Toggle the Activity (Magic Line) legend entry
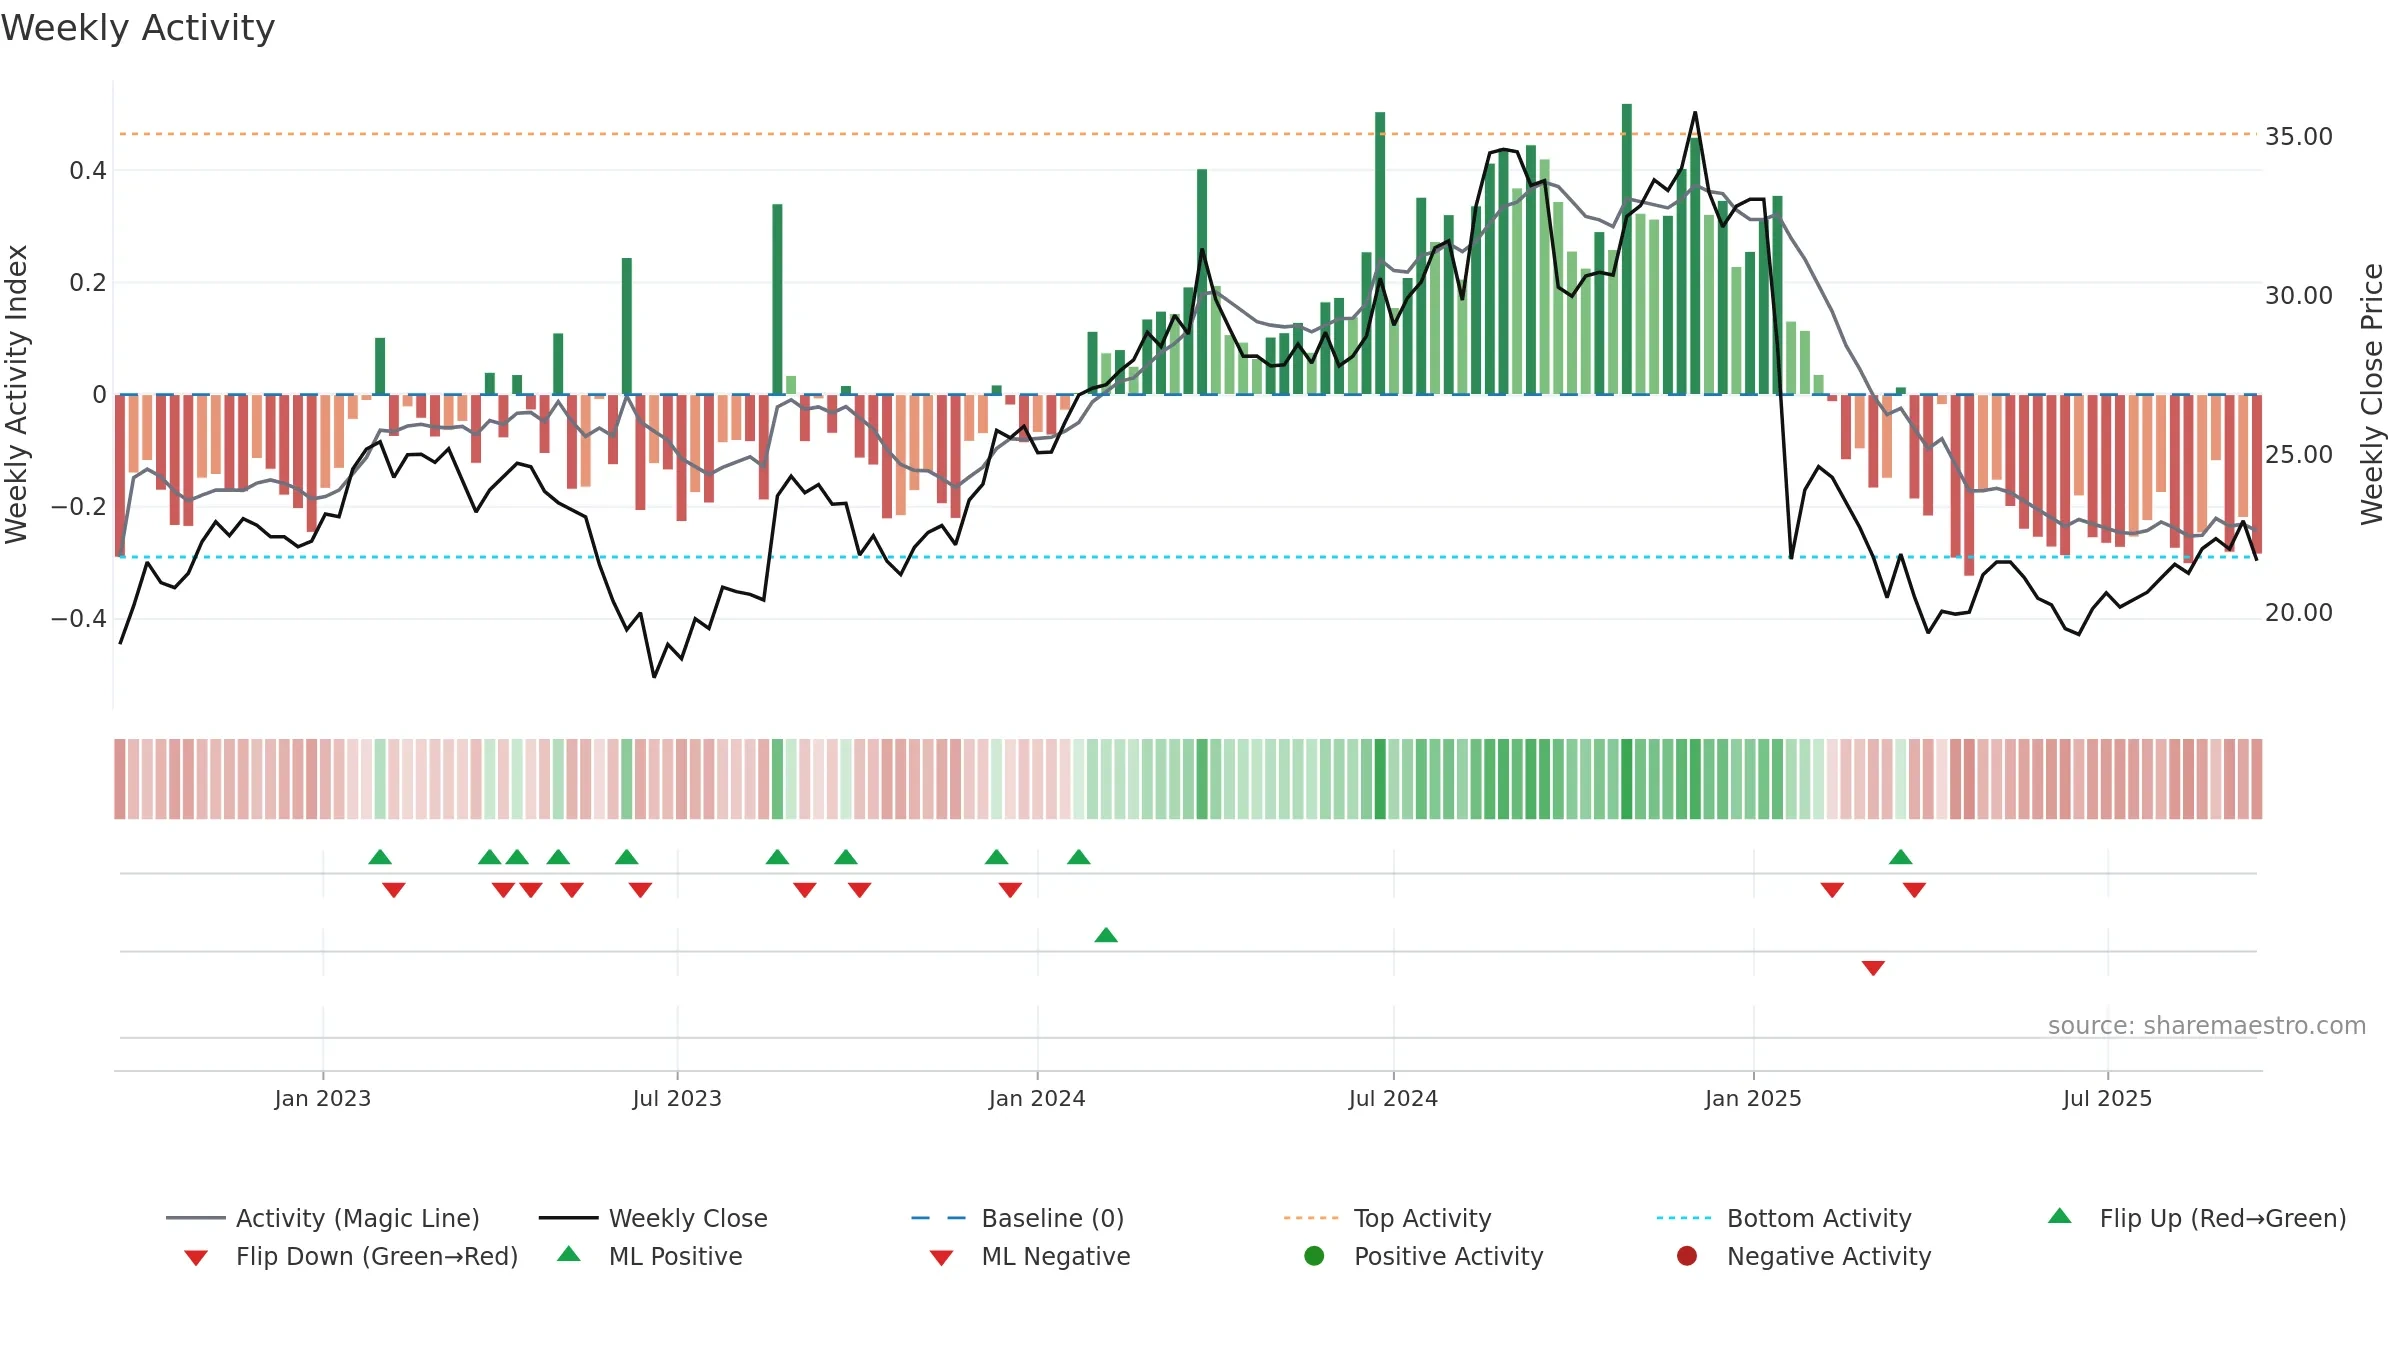Screen dimensions: 2400x1350 point(323,1218)
